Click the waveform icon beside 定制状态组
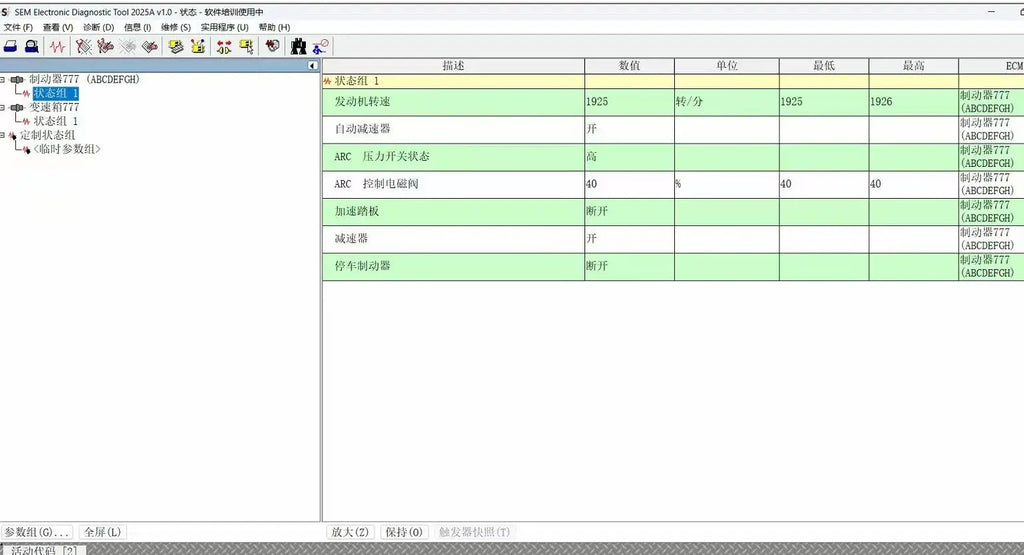1024x555 pixels. (x=12, y=135)
